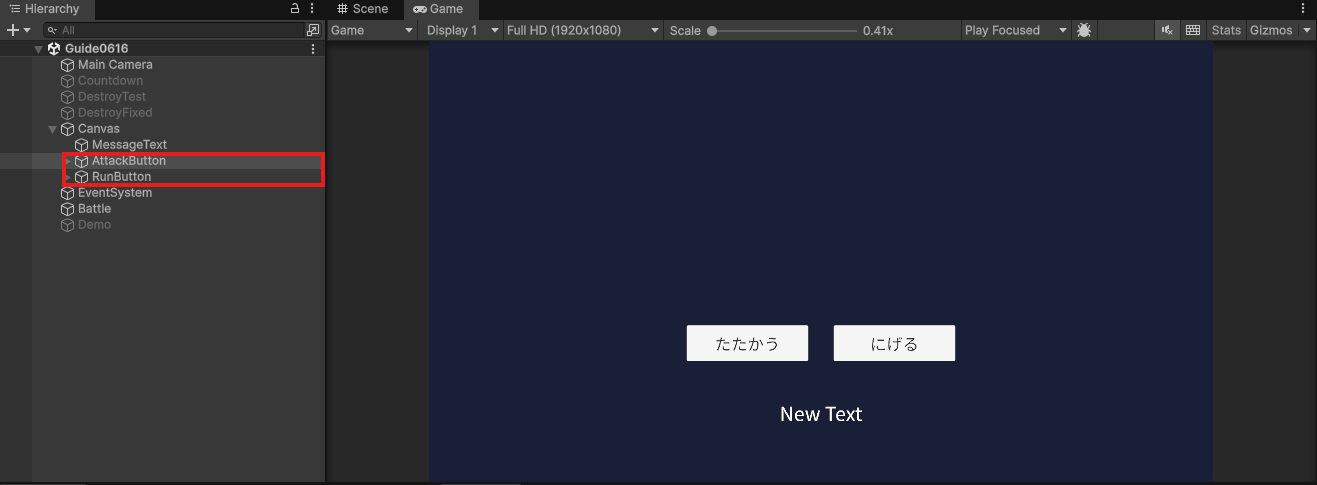Open the Play Focused dropdown

click(x=1016, y=30)
